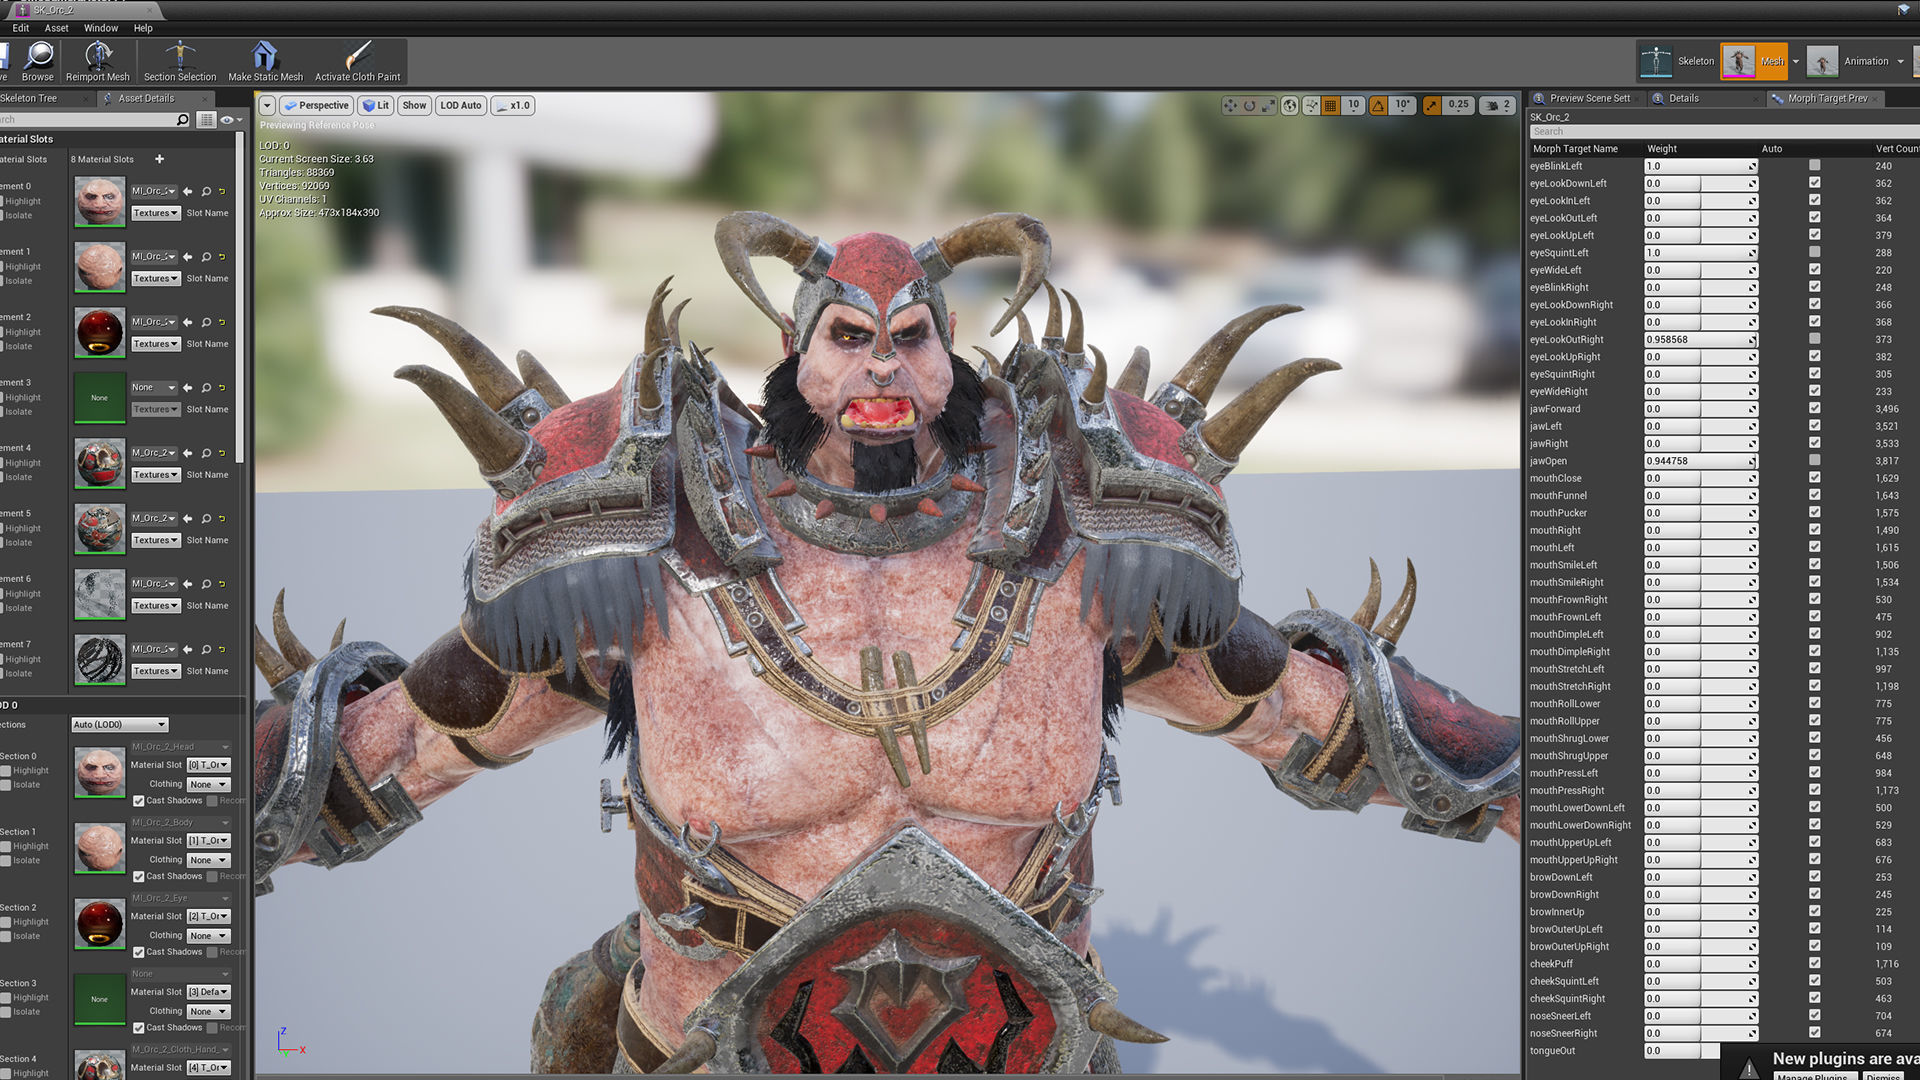Open the Auto (LOD0) sections dropdown

[119, 725]
